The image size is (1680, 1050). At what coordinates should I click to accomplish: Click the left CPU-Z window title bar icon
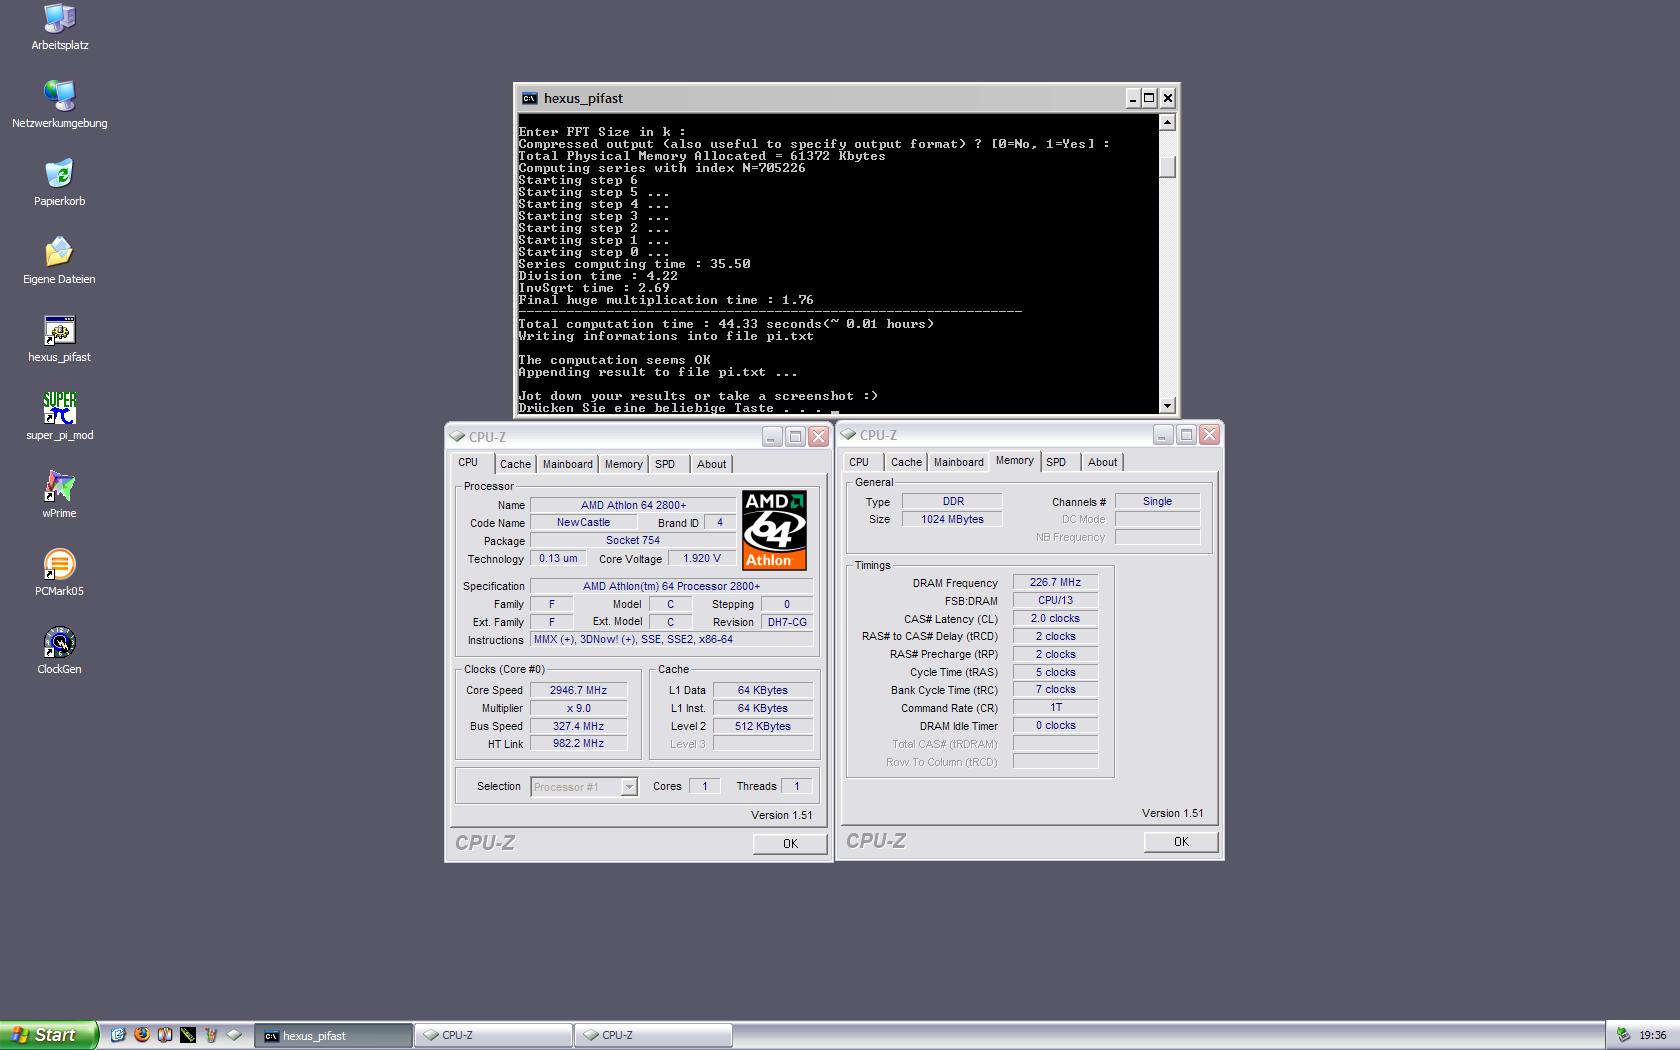(457, 437)
